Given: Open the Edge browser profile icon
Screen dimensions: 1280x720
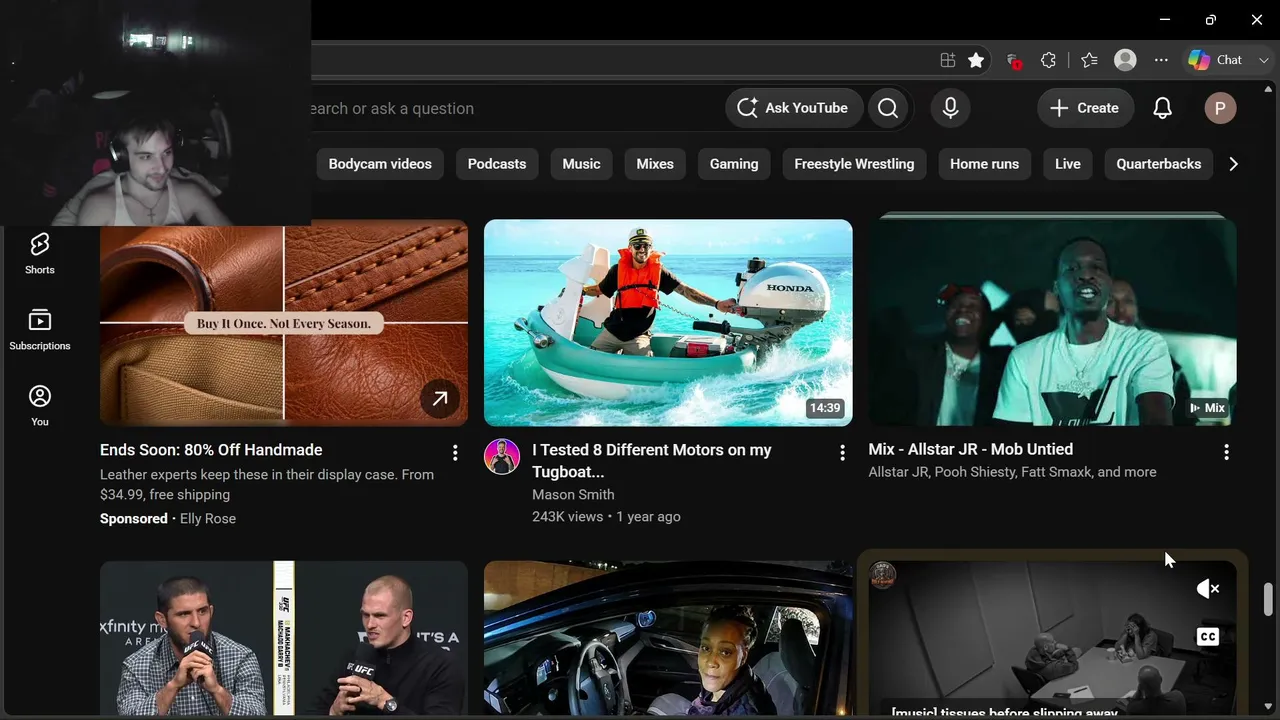Looking at the screenshot, I should (x=1125, y=60).
